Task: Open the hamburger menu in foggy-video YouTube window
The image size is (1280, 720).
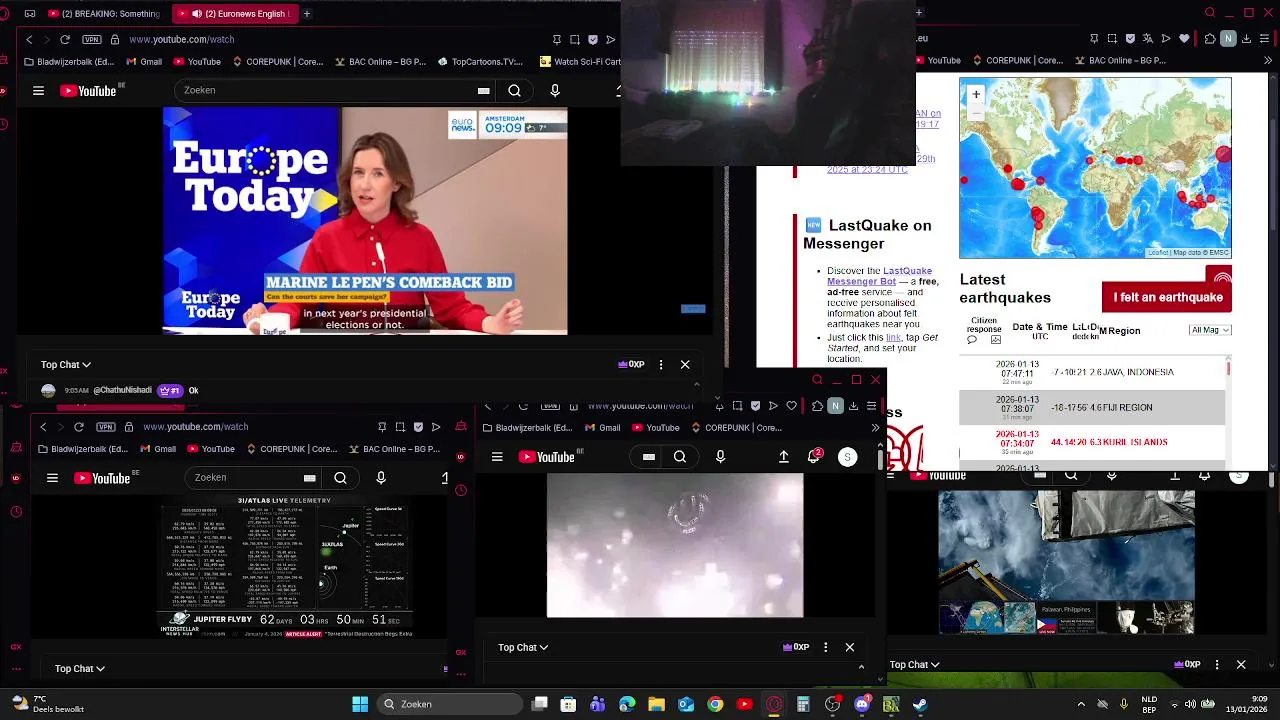Action: [x=497, y=457]
